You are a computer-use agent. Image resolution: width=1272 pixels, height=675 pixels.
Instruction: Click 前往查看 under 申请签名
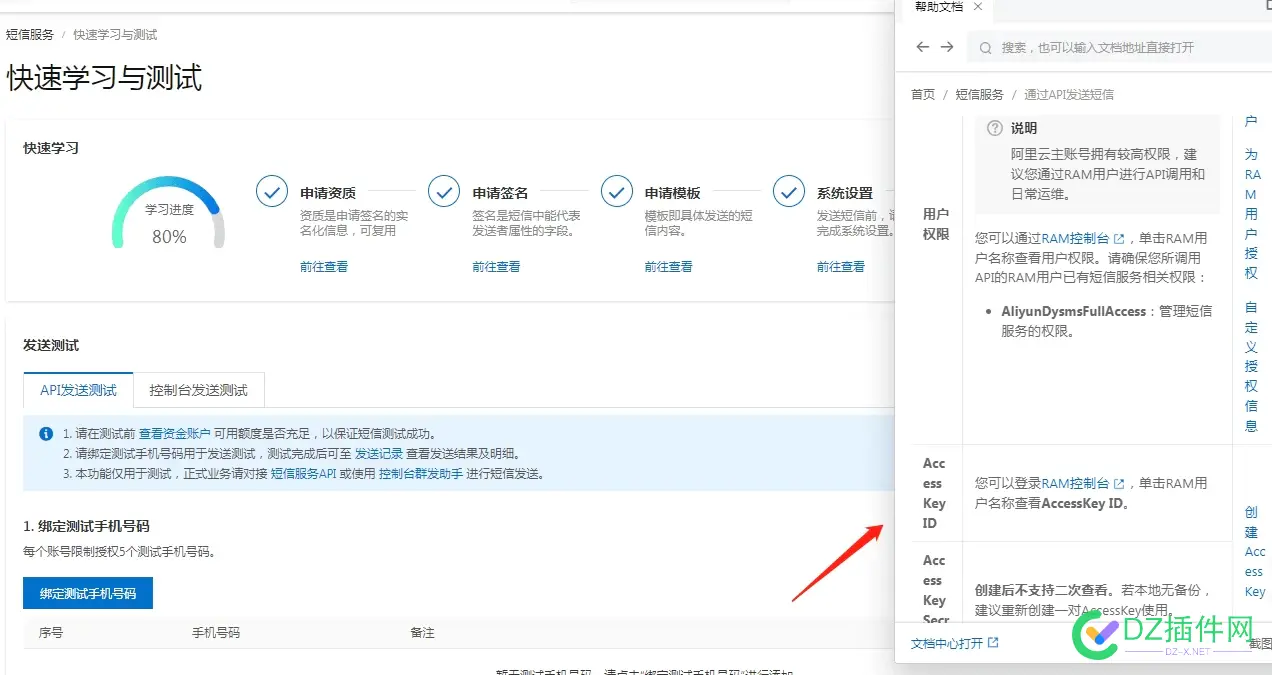click(x=496, y=267)
